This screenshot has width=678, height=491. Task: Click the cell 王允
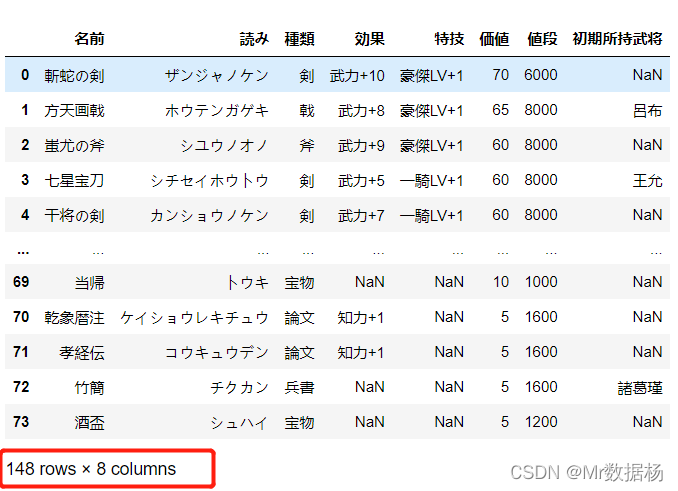647,180
